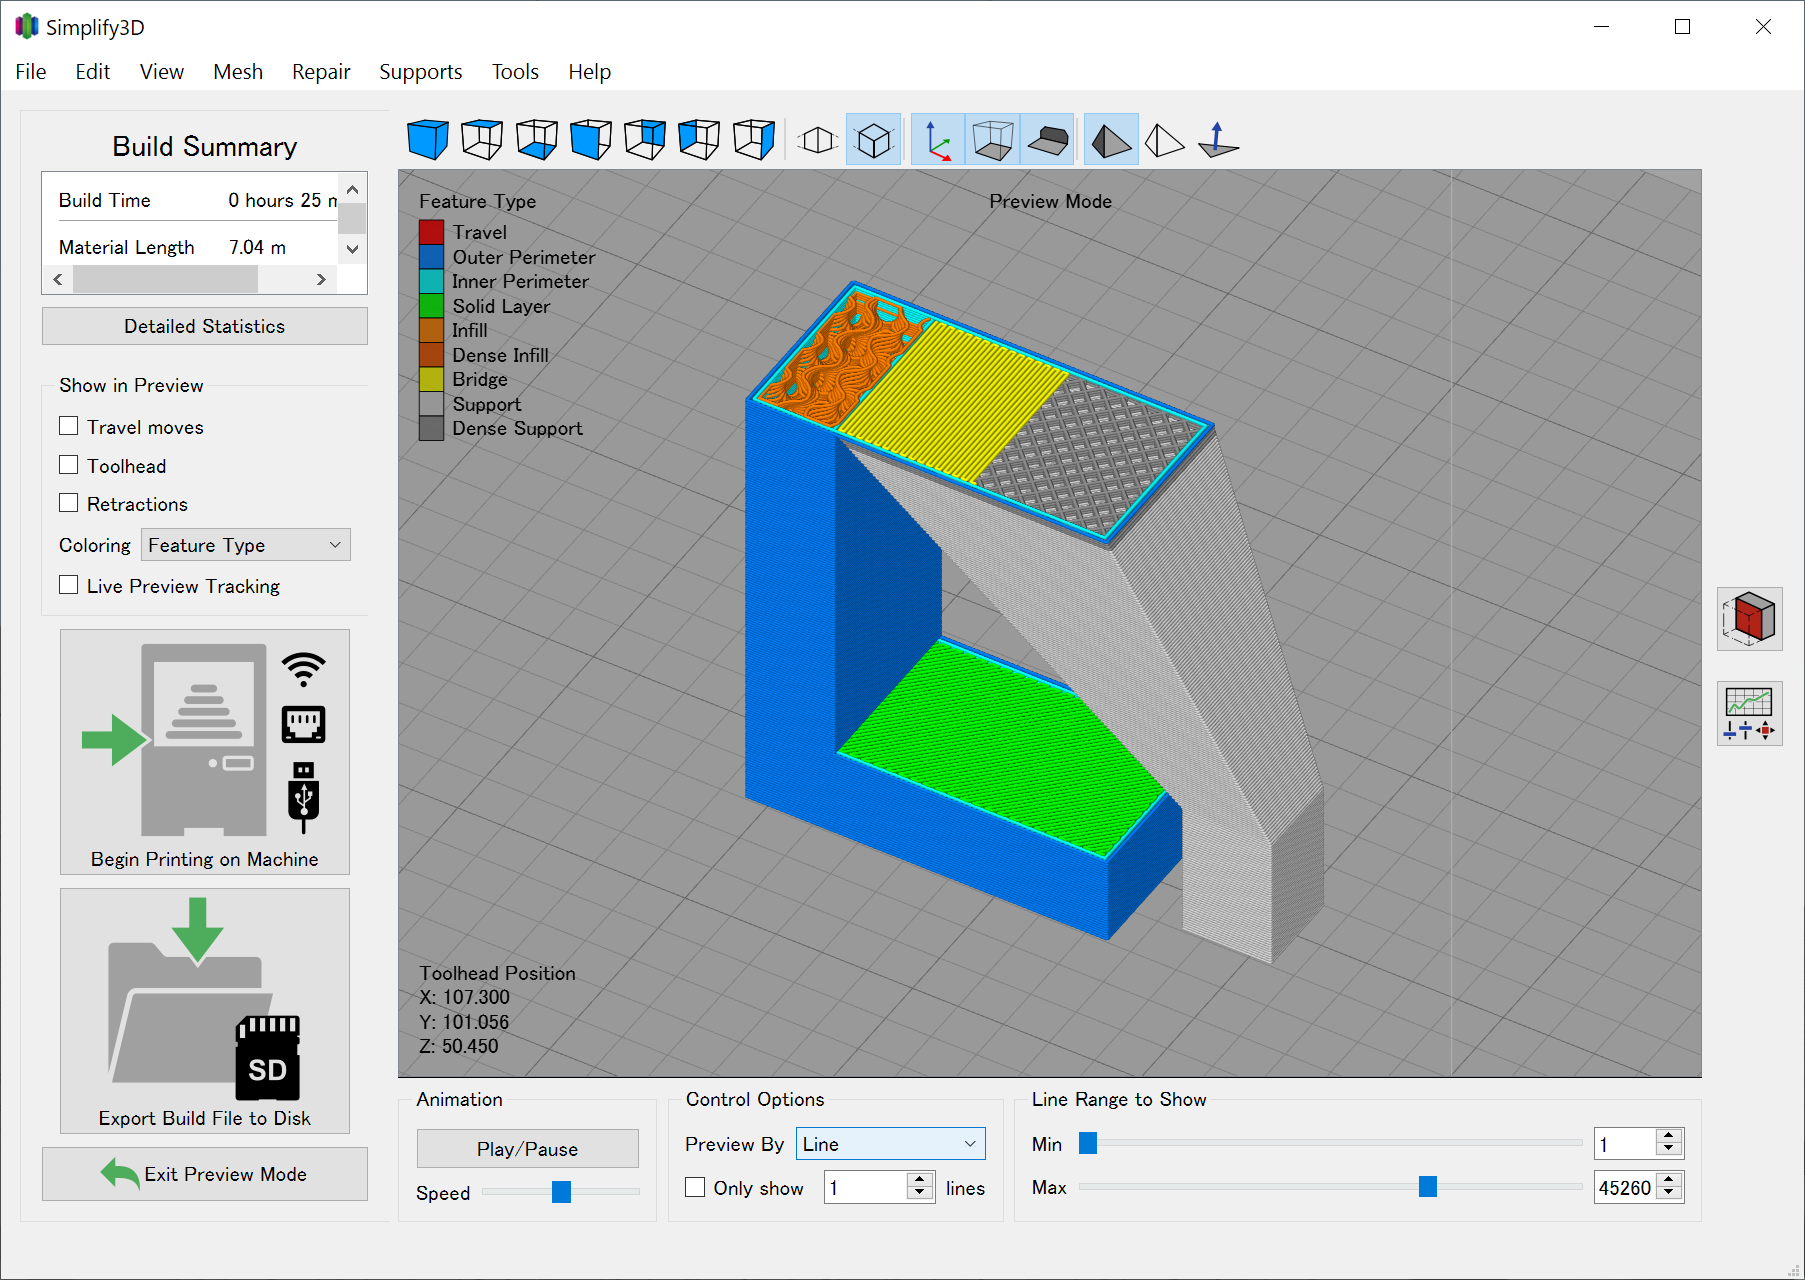Open the Help menu

point(590,72)
